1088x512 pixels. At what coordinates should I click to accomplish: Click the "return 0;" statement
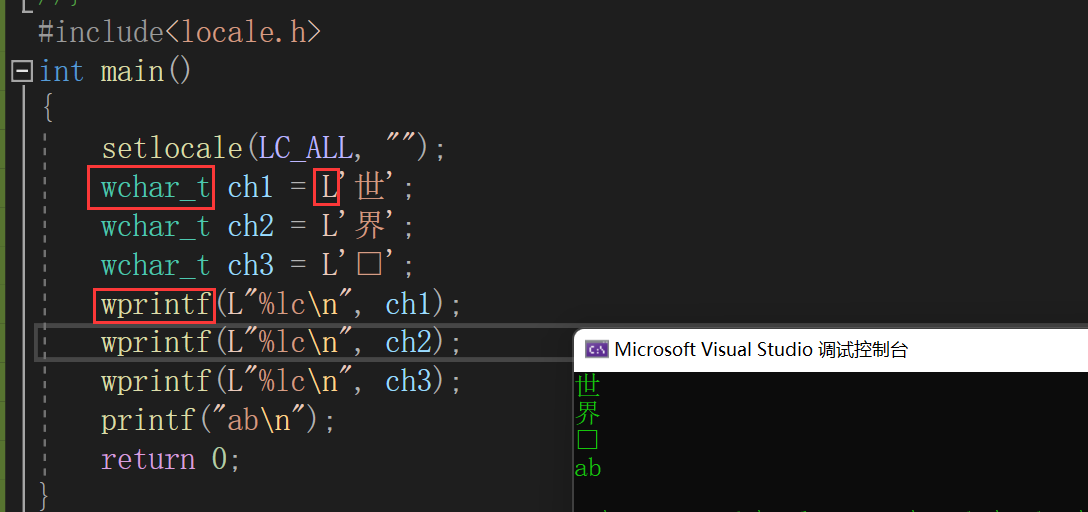171,460
